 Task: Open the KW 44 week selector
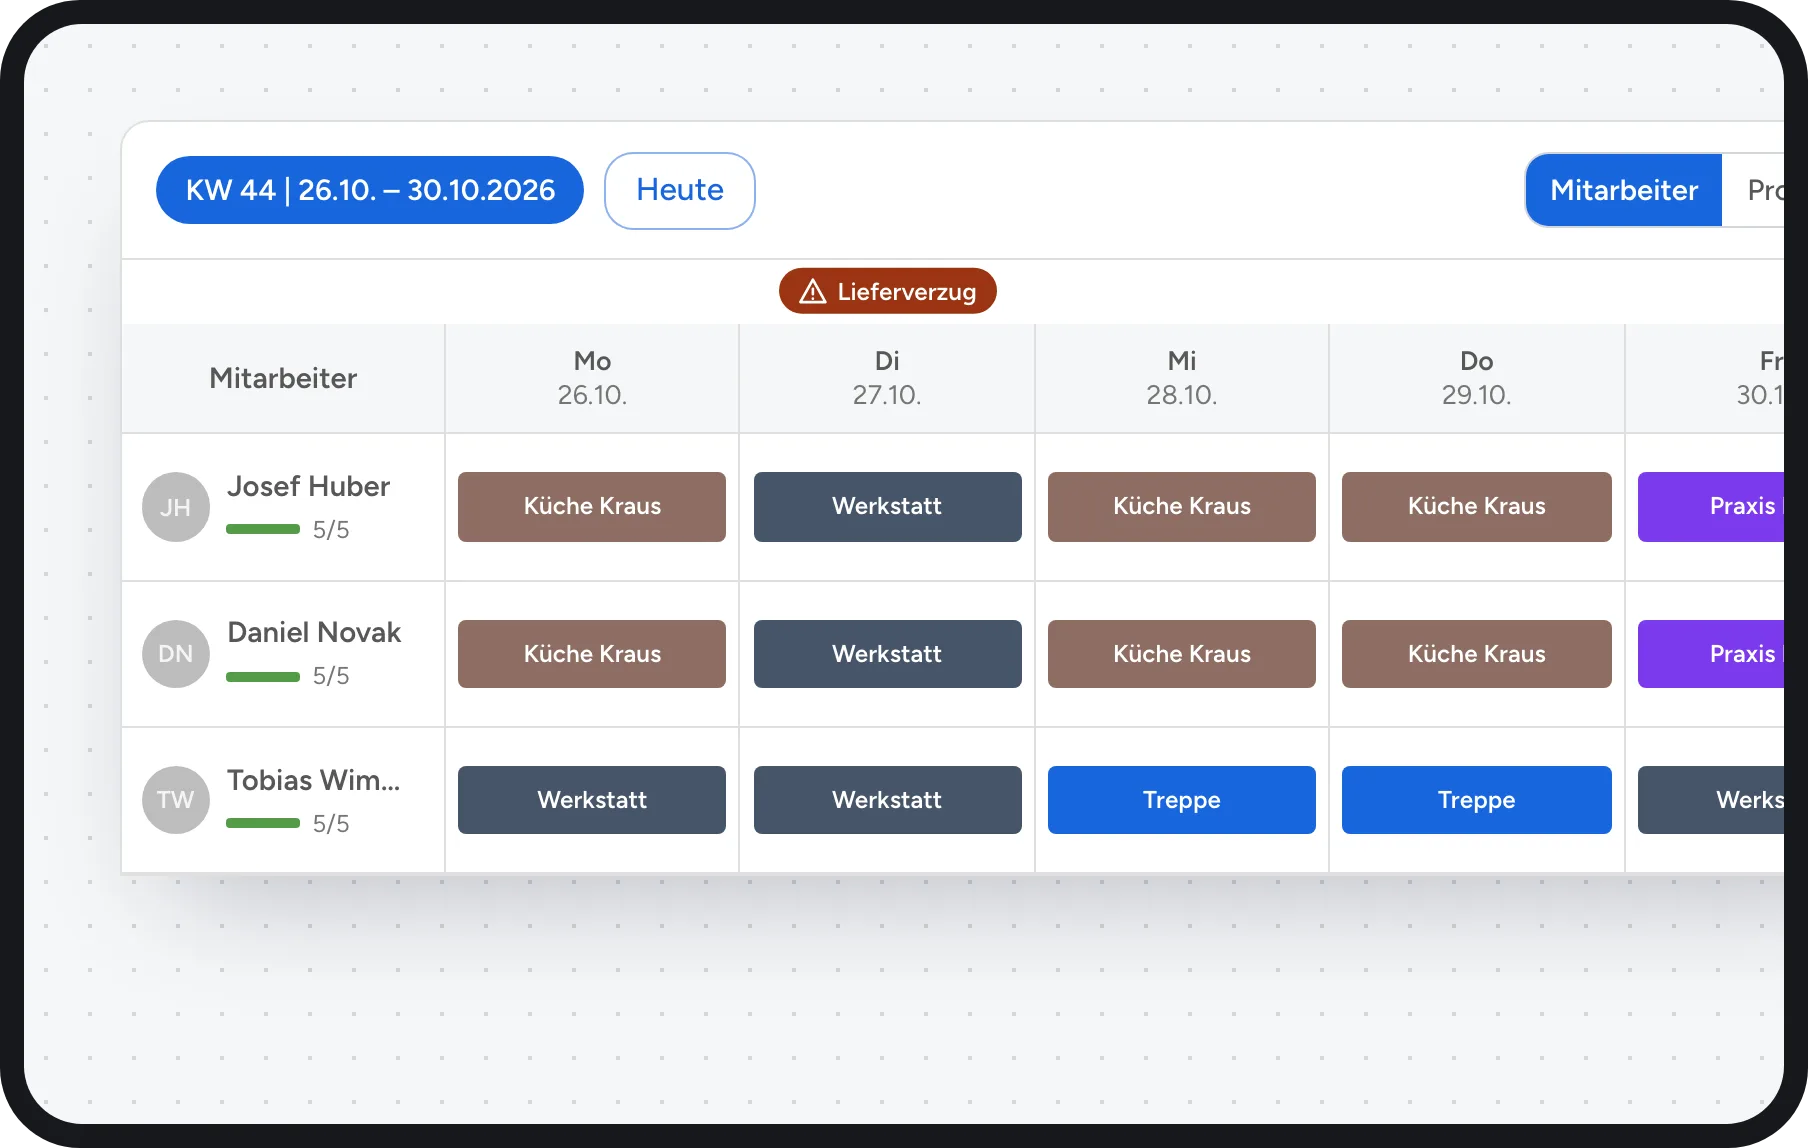[370, 190]
